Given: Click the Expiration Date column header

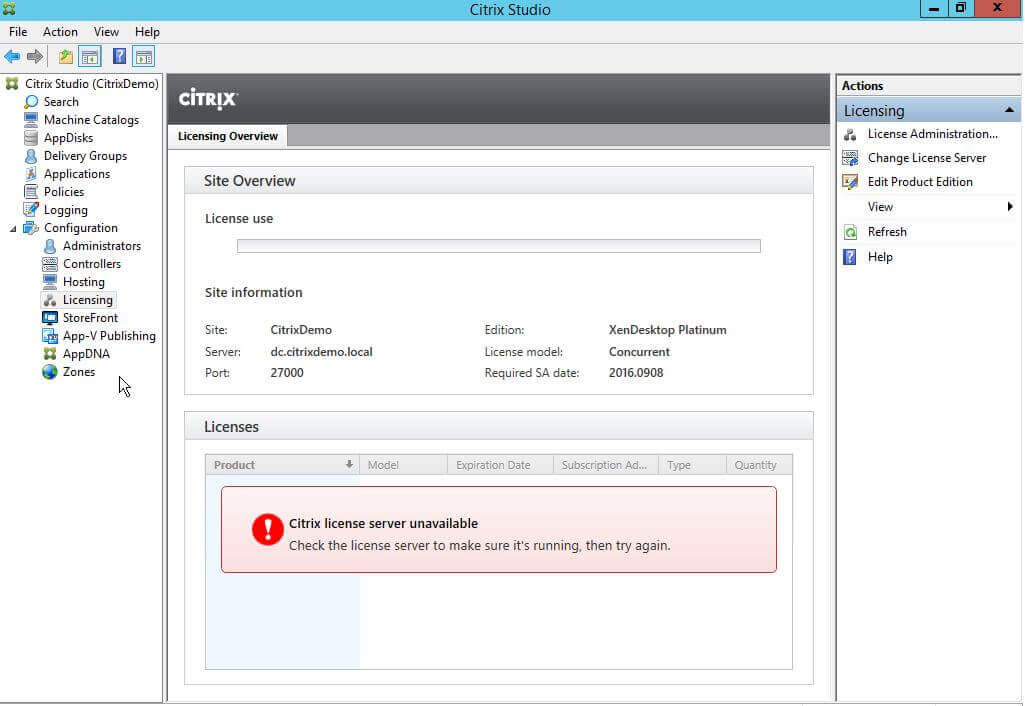Looking at the screenshot, I should (500, 465).
